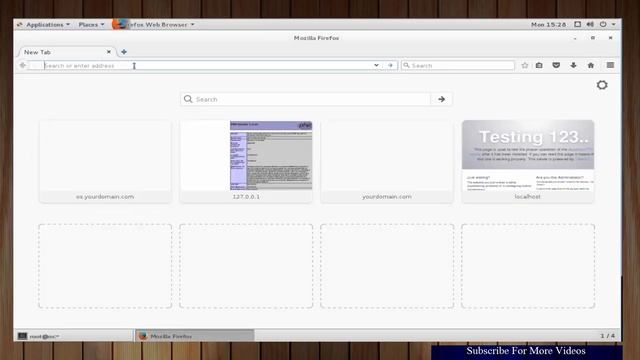Viewport: 640px width, 360px height.
Task: Focus the toolbar Search box
Action: 458,65
